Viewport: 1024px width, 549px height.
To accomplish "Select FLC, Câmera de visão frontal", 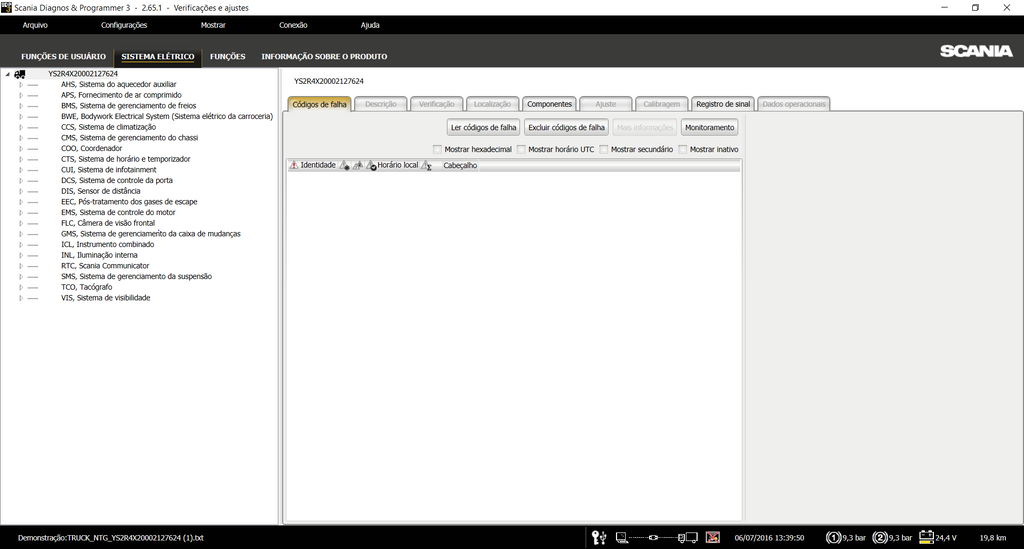I will [x=108, y=223].
